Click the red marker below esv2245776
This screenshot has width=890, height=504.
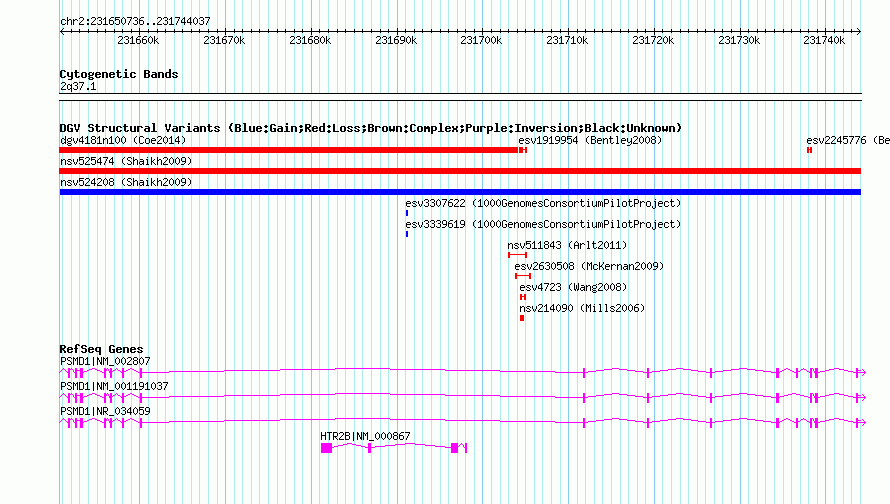click(x=809, y=150)
